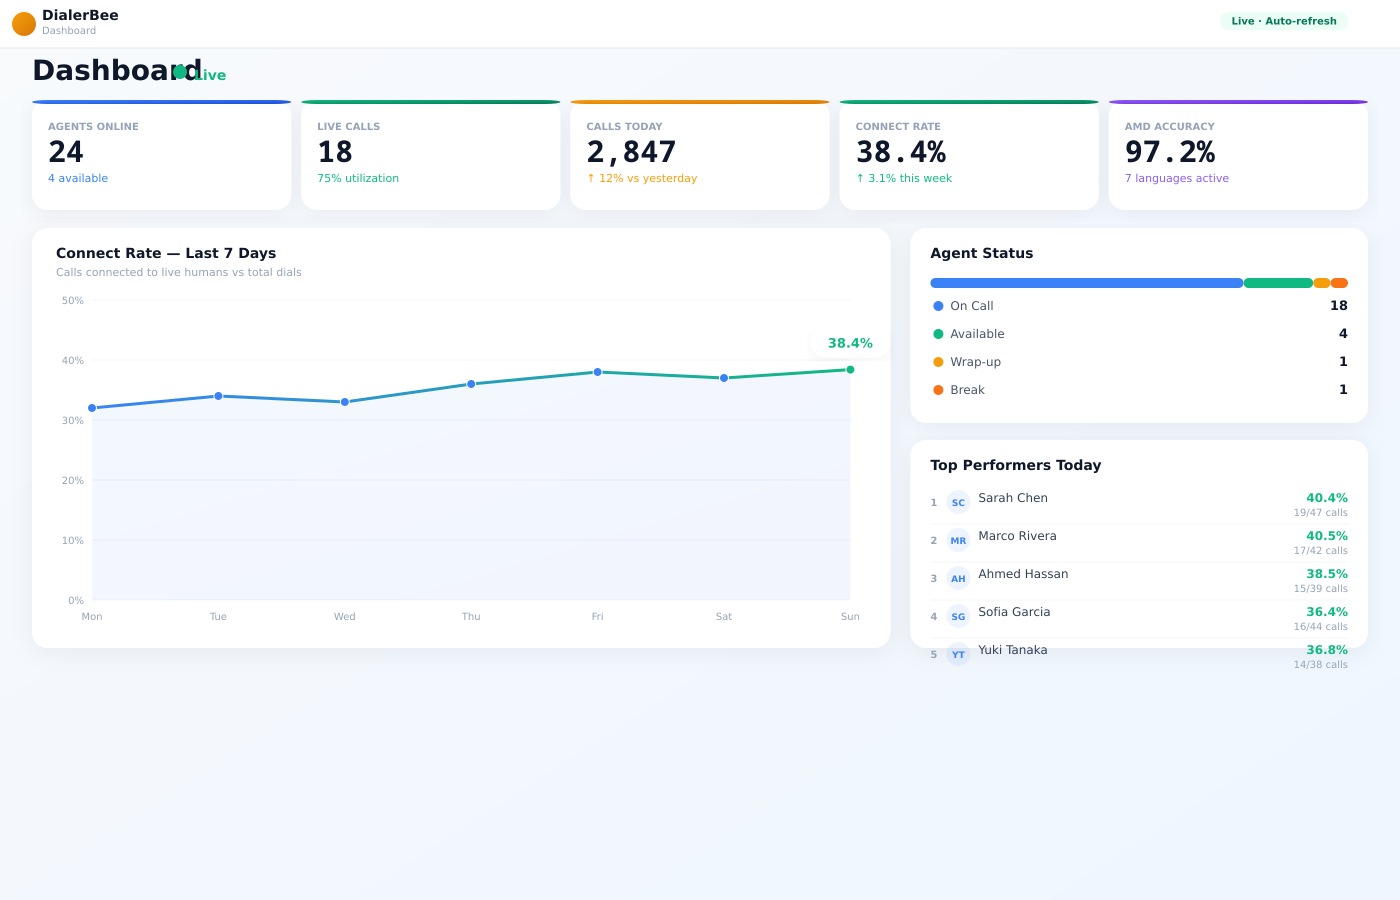
Task: Click the green Available legend dot
Action: point(938,334)
